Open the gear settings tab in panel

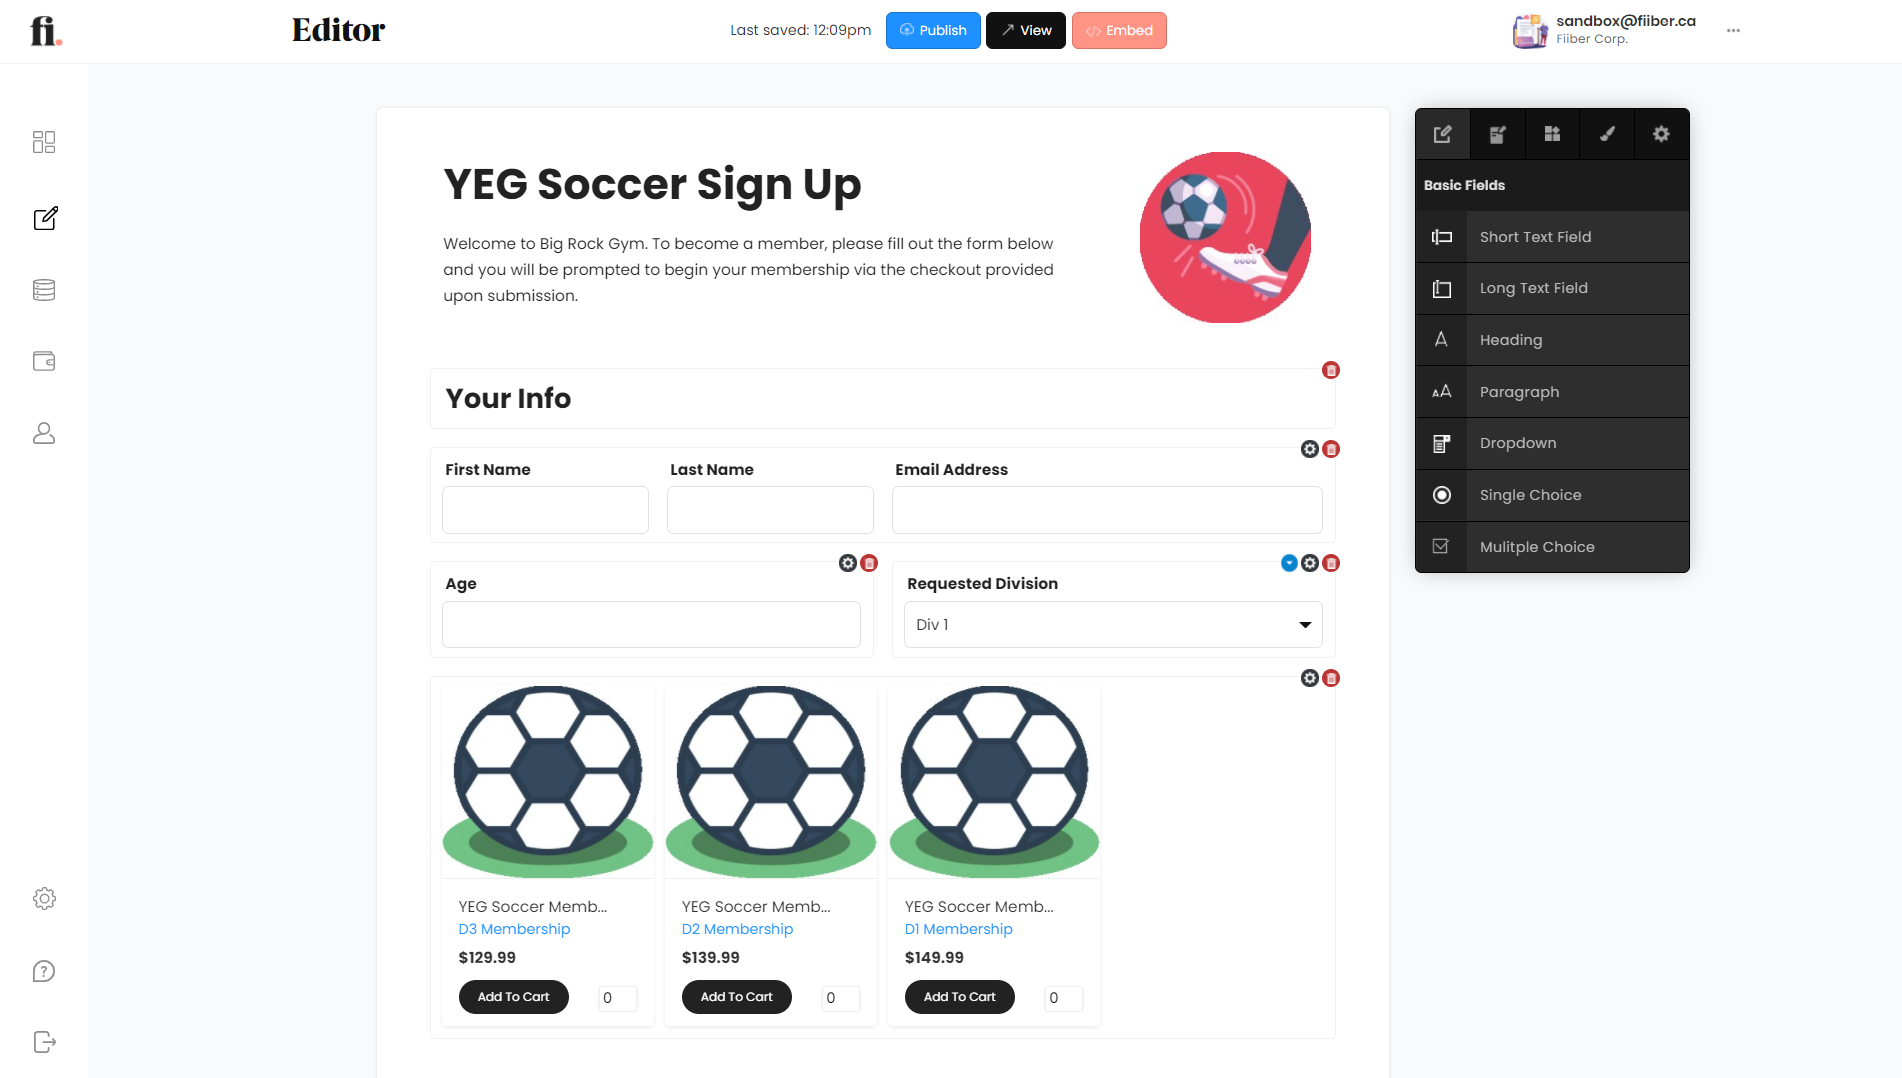[1661, 134]
